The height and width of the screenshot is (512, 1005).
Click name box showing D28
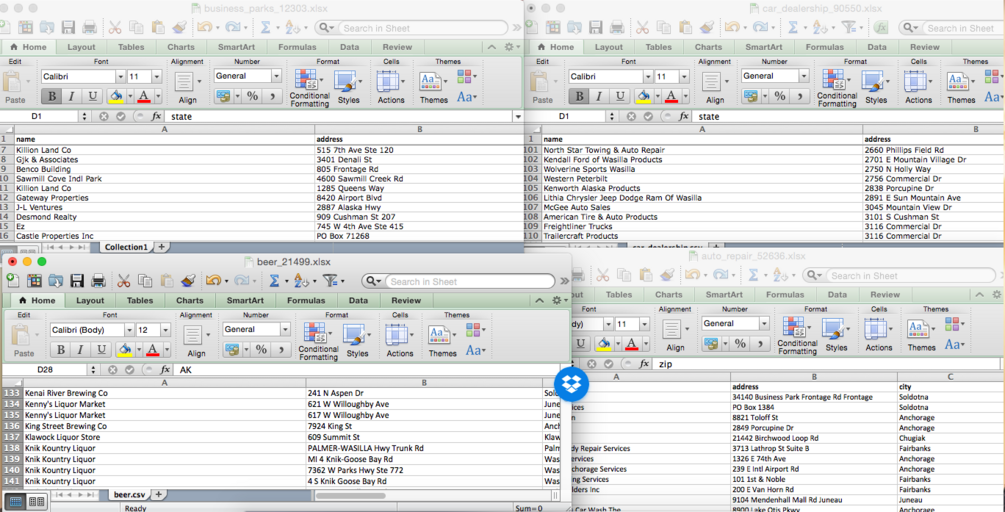[45, 370]
